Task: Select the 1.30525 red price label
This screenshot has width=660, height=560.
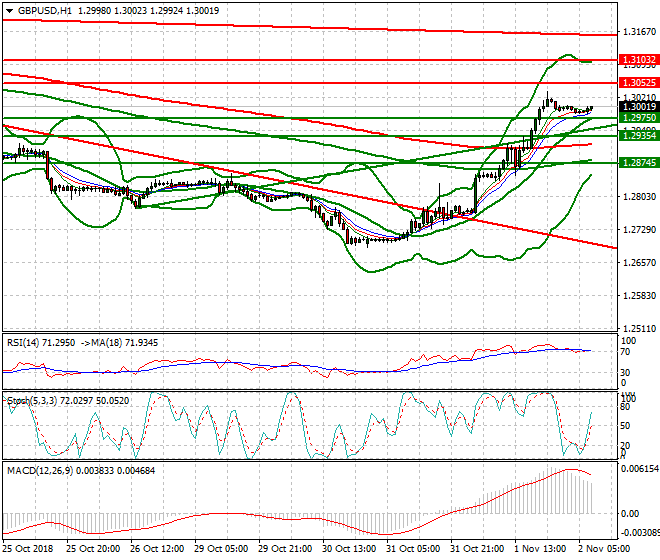Action: point(639,83)
